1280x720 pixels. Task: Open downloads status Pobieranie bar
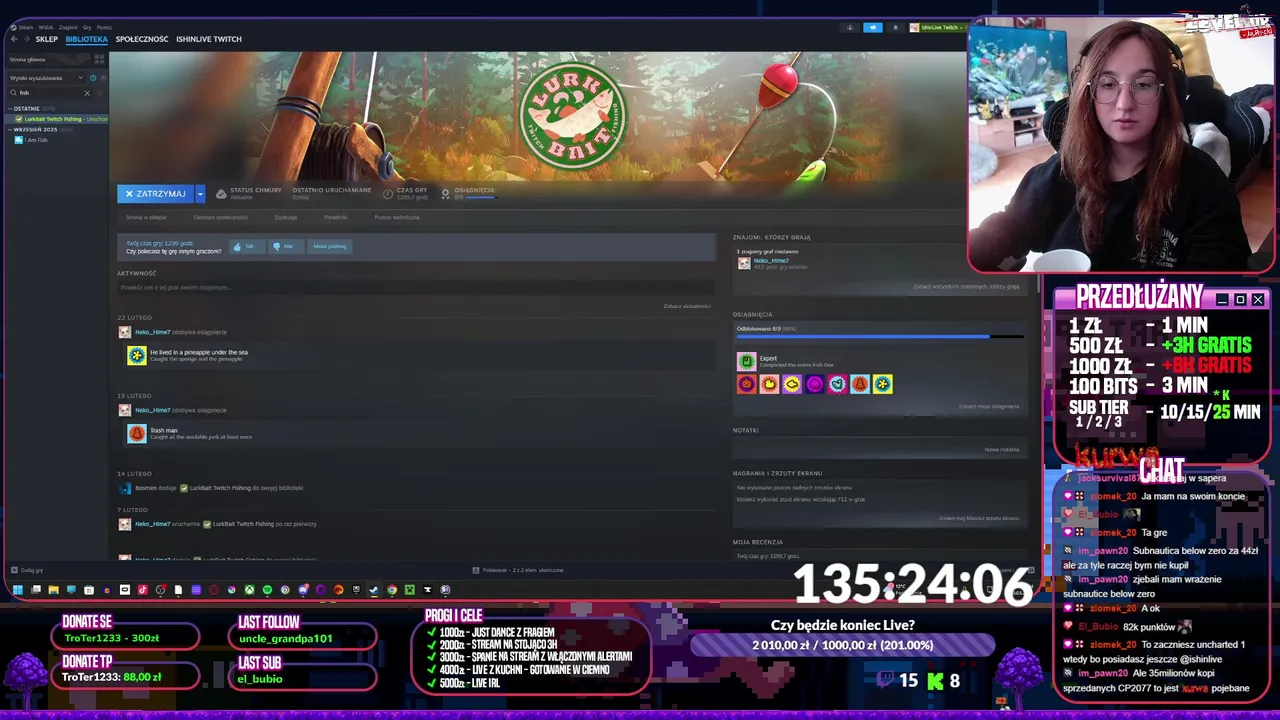pyautogui.click(x=518, y=570)
